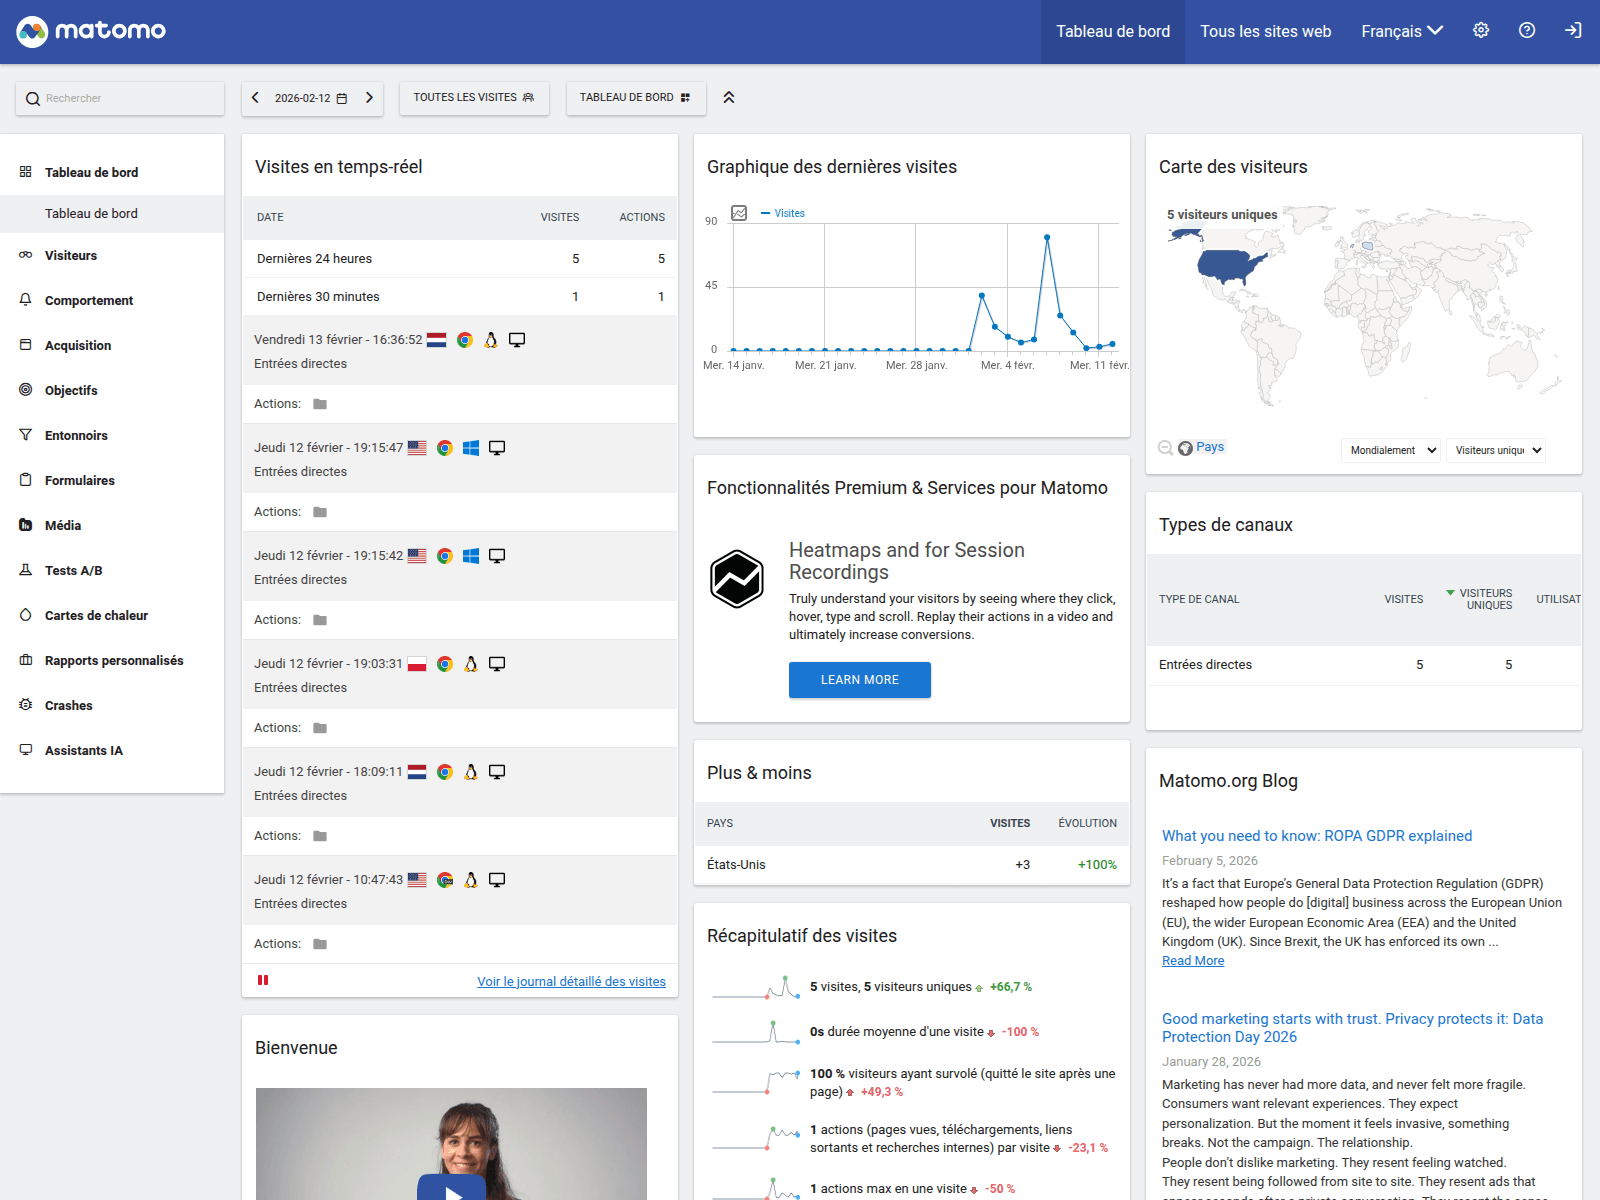Open Visiteurs sidebar menu
Image resolution: width=1600 pixels, height=1200 pixels.
click(x=112, y=255)
